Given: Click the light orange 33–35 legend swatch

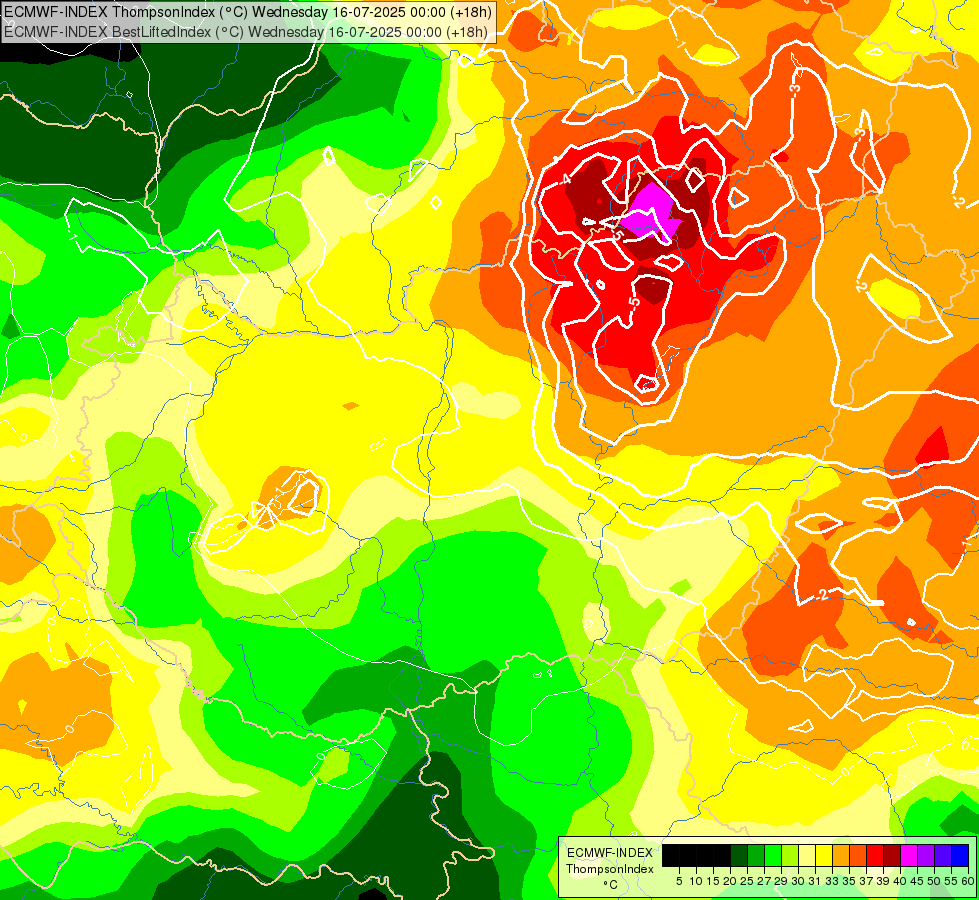Looking at the screenshot, I should click(x=841, y=855).
